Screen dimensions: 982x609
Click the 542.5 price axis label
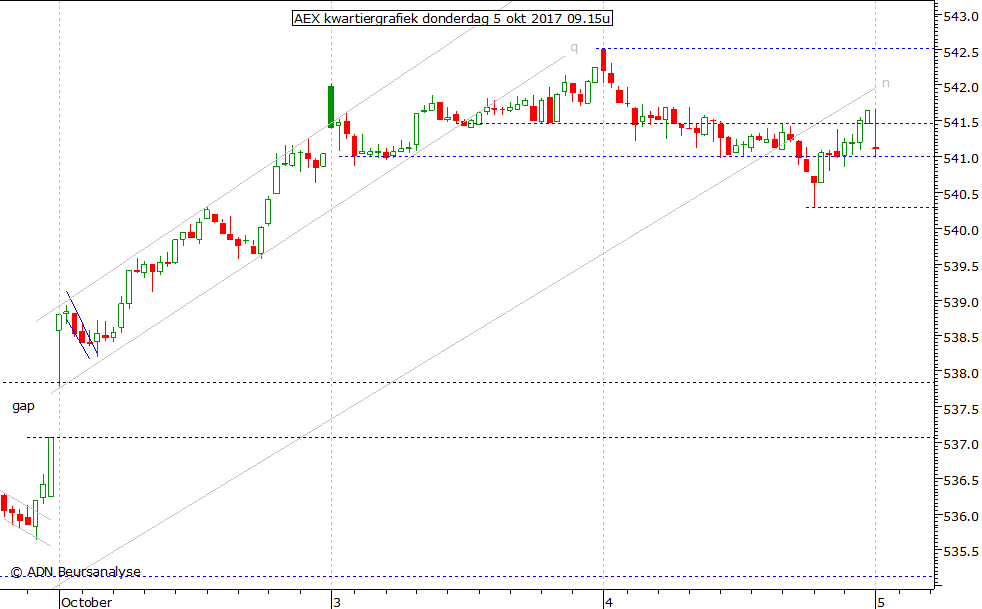click(960, 53)
